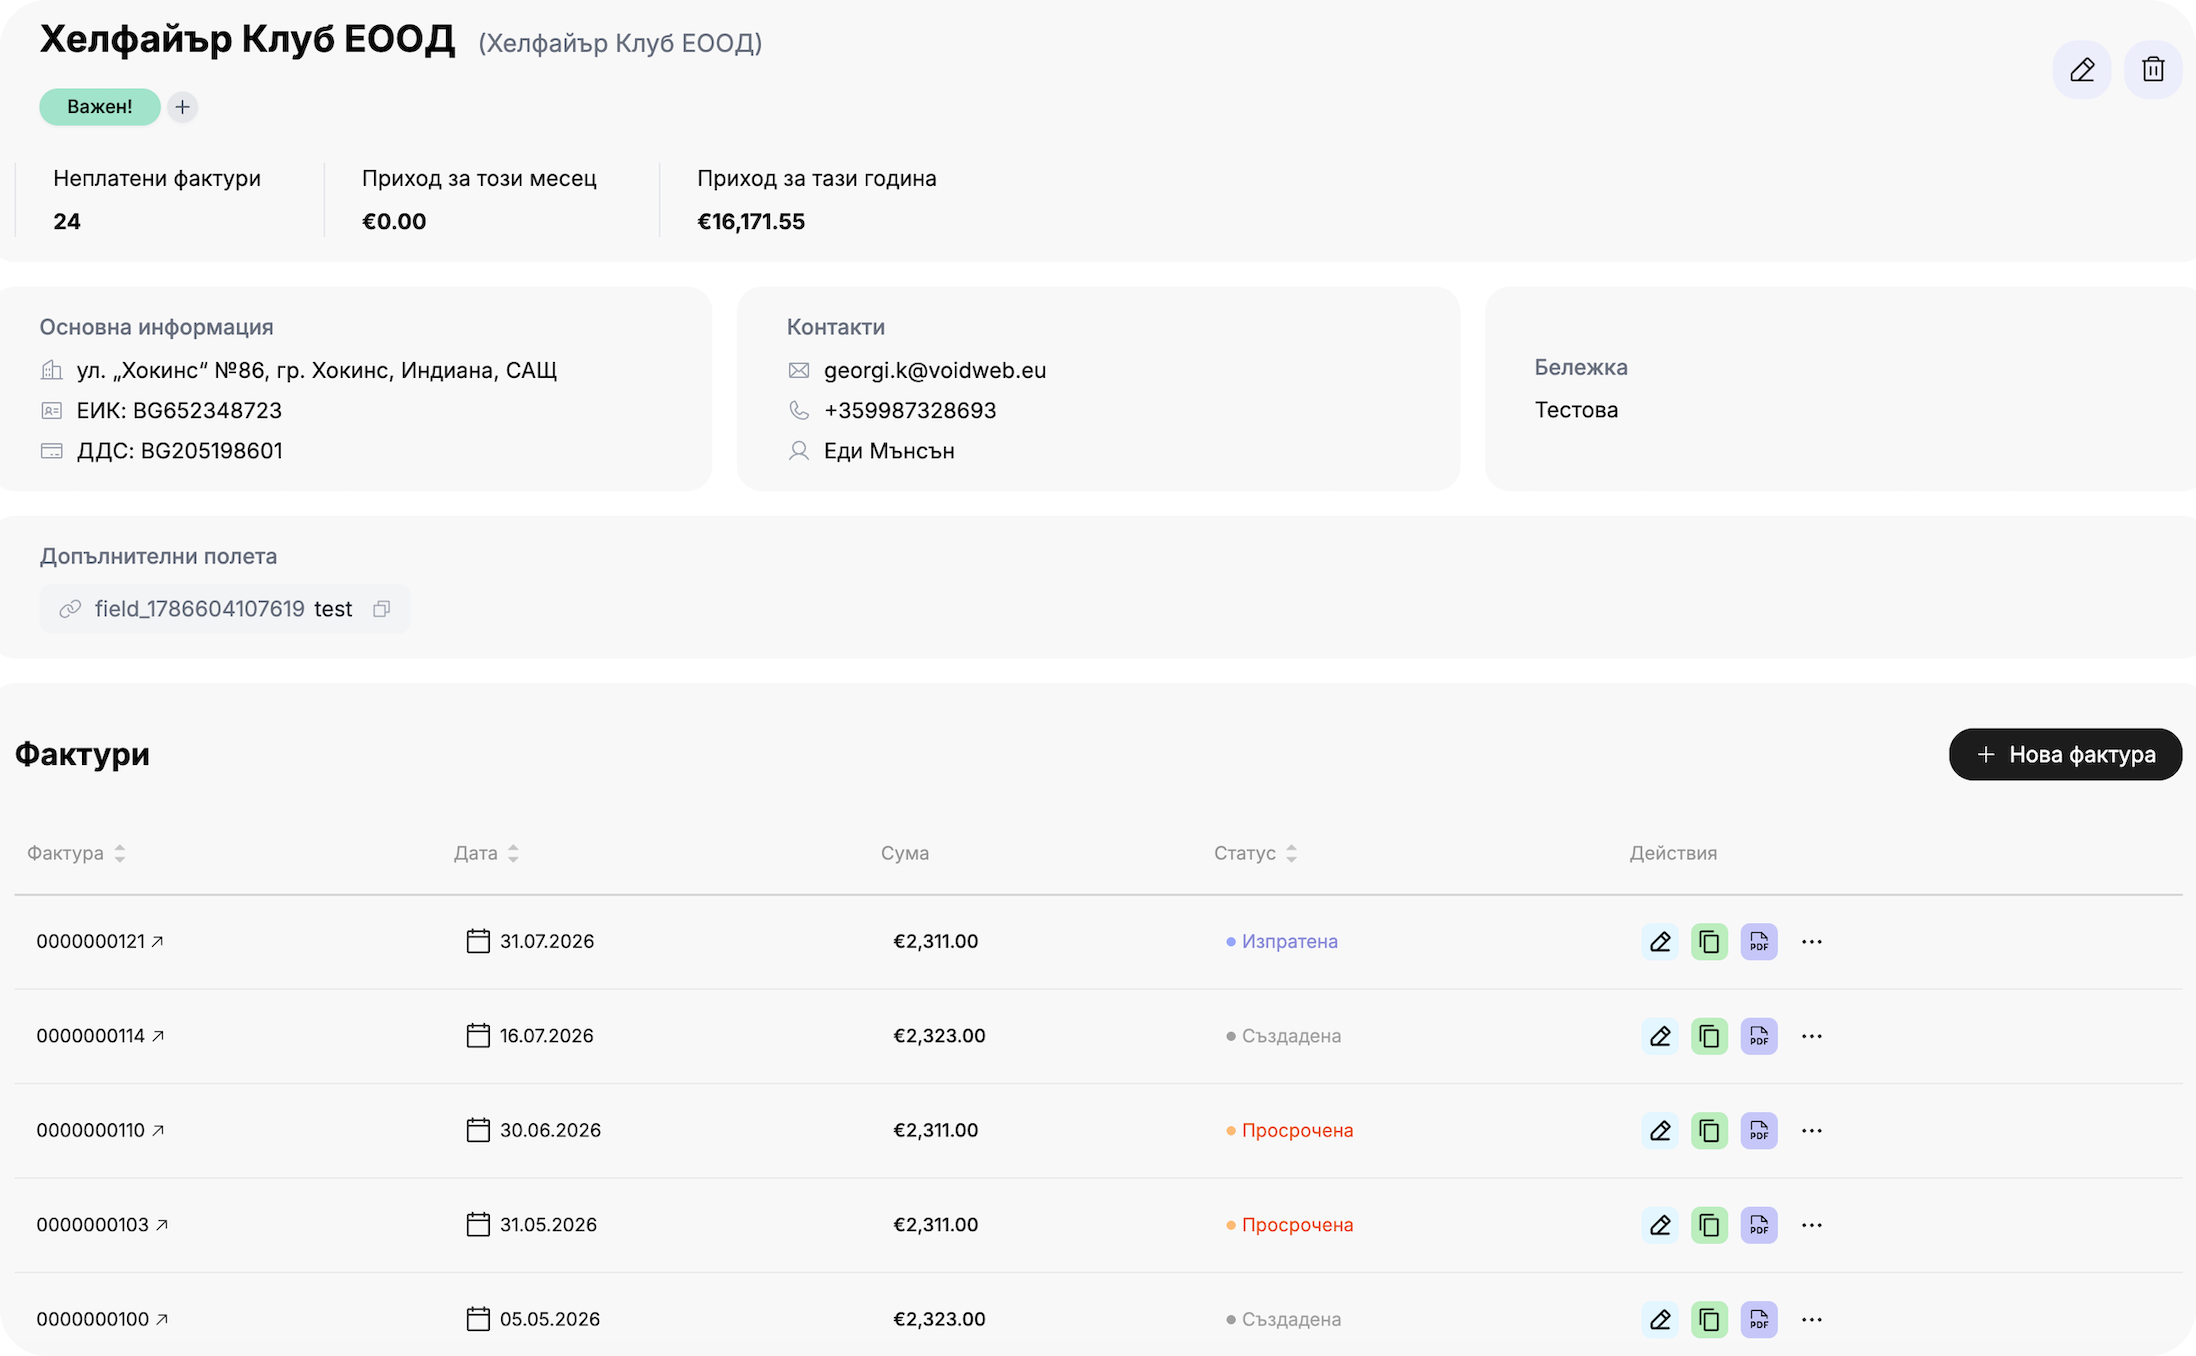
Task: Edit the client with the top pencil icon
Action: tap(2082, 69)
